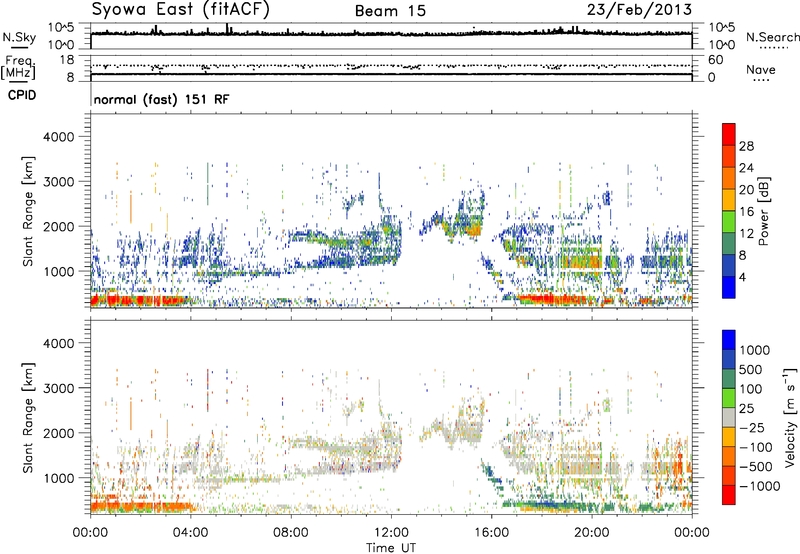Pick the red bottom Velocity colorbar segment
This screenshot has width=800, height=554.
point(729,495)
